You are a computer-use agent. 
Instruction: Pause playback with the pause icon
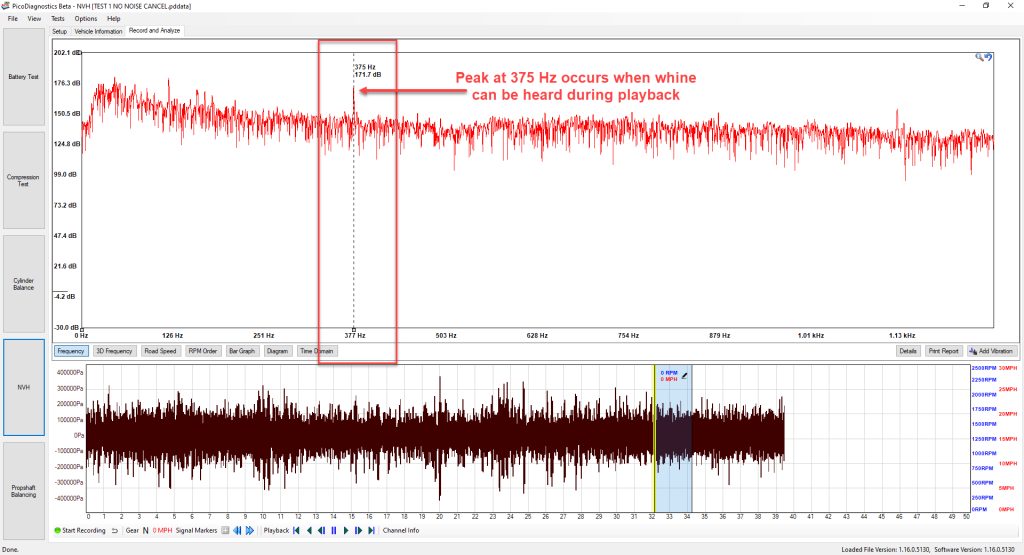334,530
